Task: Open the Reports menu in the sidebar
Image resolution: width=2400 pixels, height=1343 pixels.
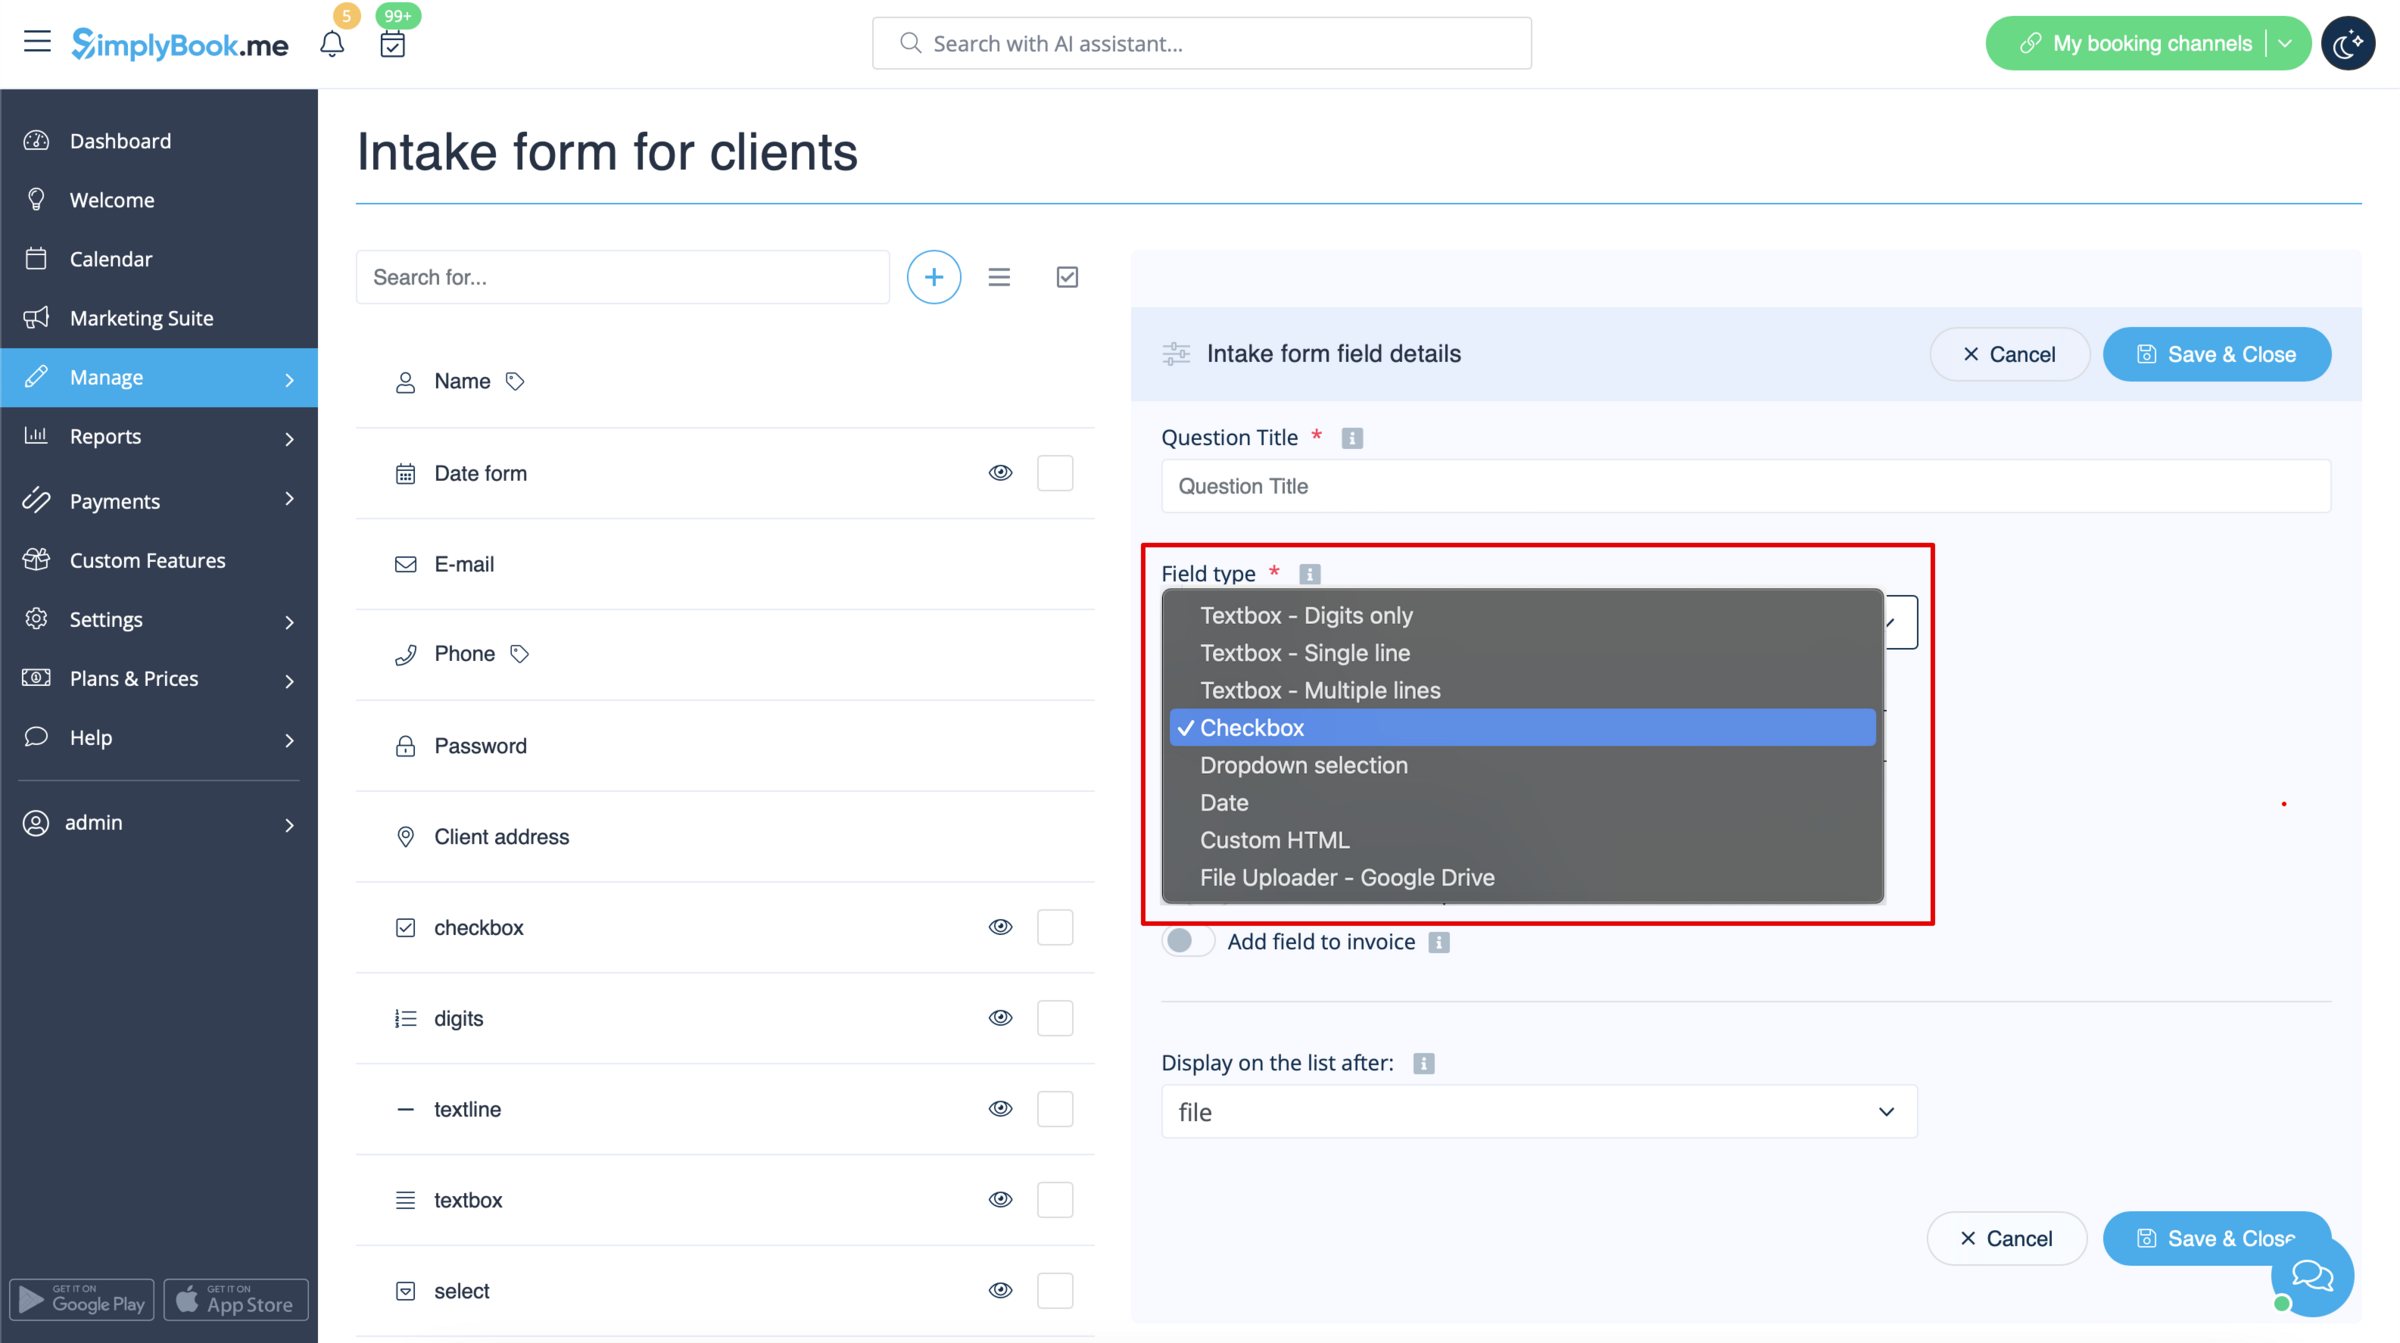Action: [105, 436]
